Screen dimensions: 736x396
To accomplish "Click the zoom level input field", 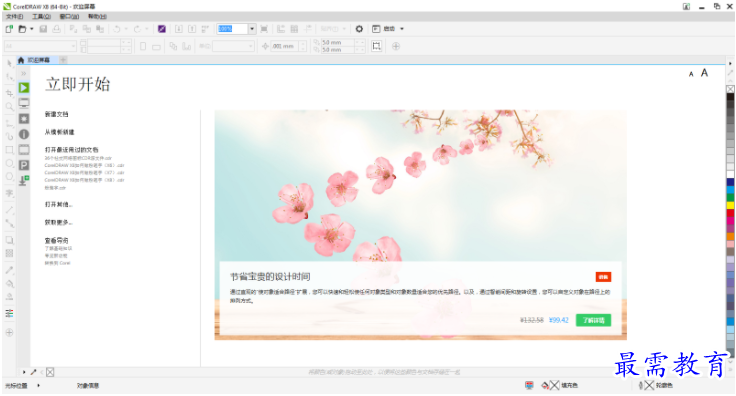I will pos(233,29).
